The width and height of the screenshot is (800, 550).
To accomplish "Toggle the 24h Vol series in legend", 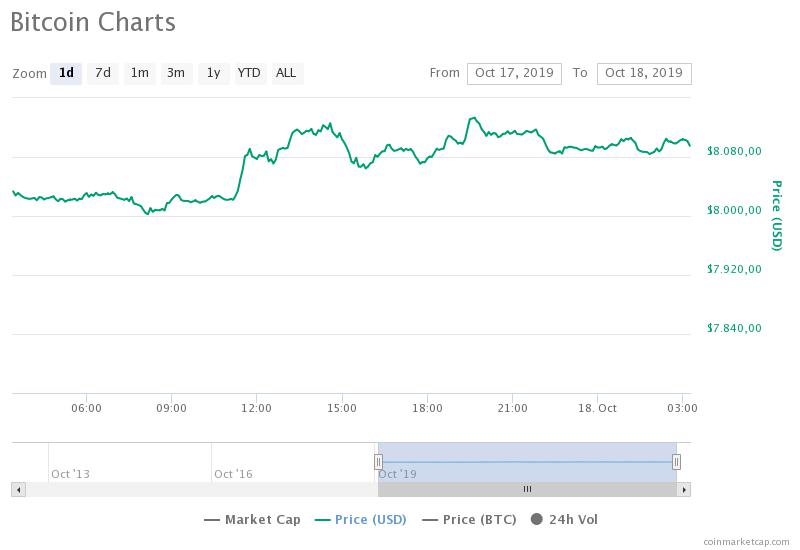I will [x=564, y=519].
